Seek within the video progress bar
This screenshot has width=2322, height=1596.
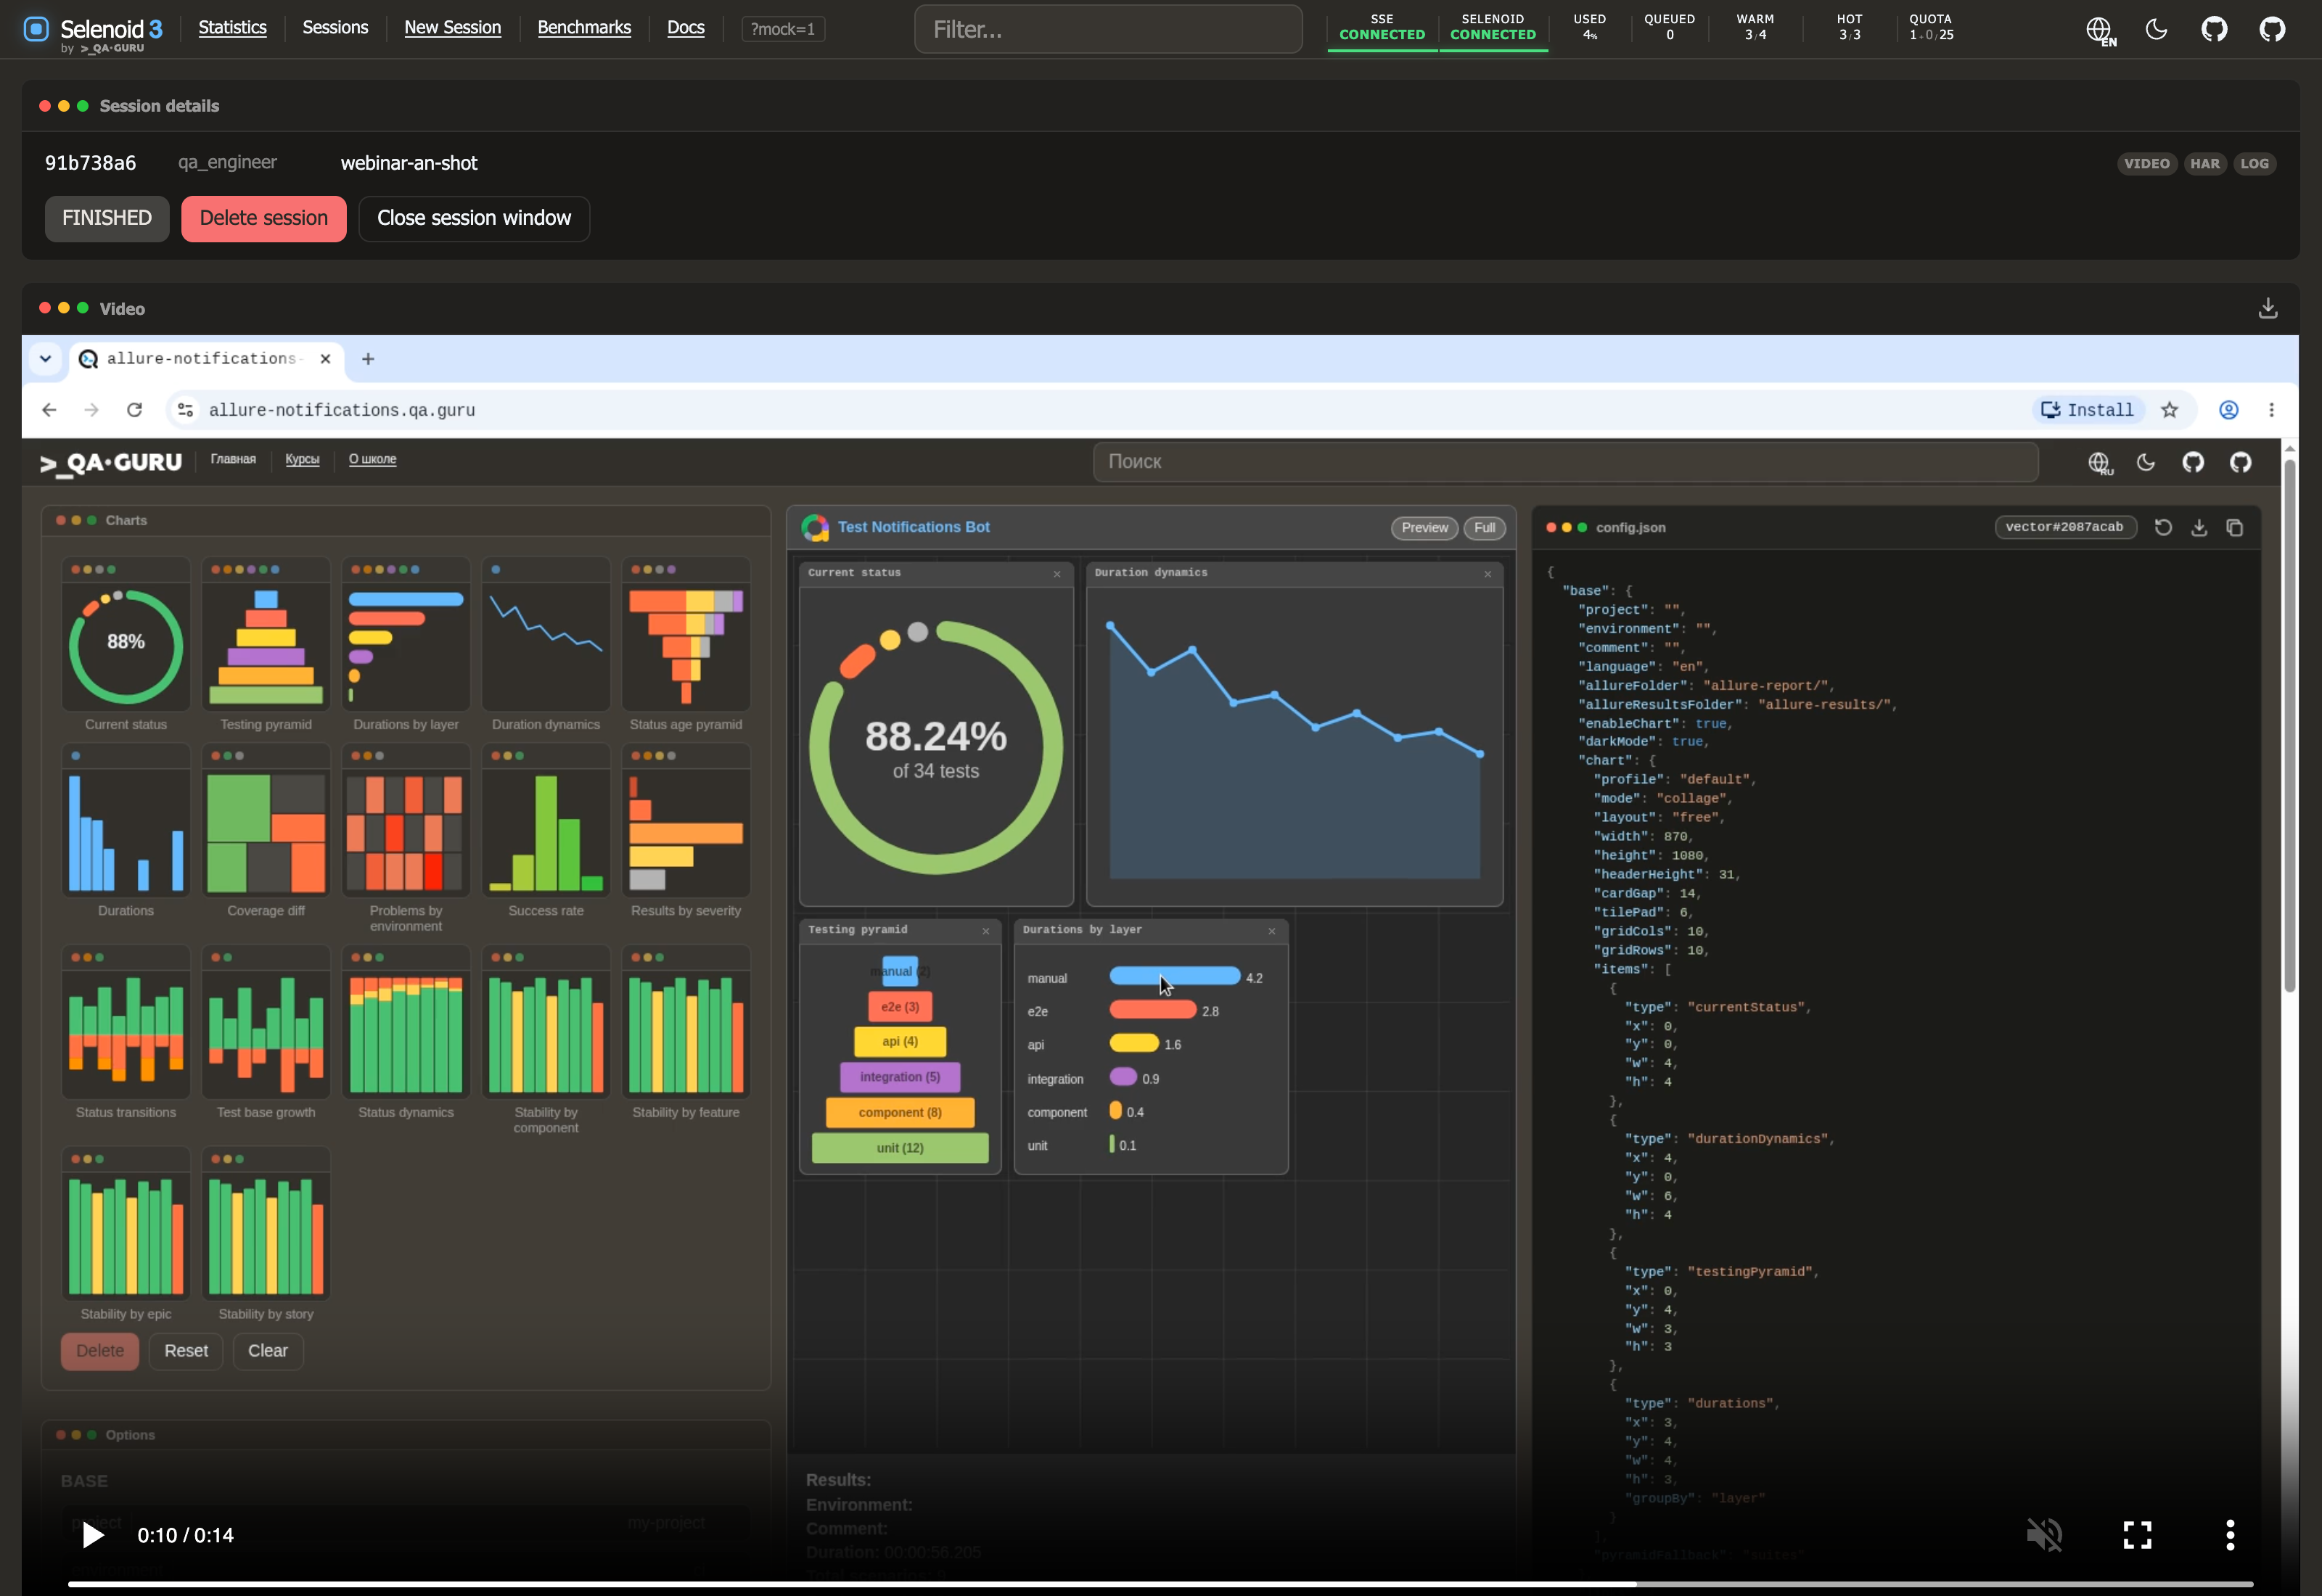tap(1160, 1584)
